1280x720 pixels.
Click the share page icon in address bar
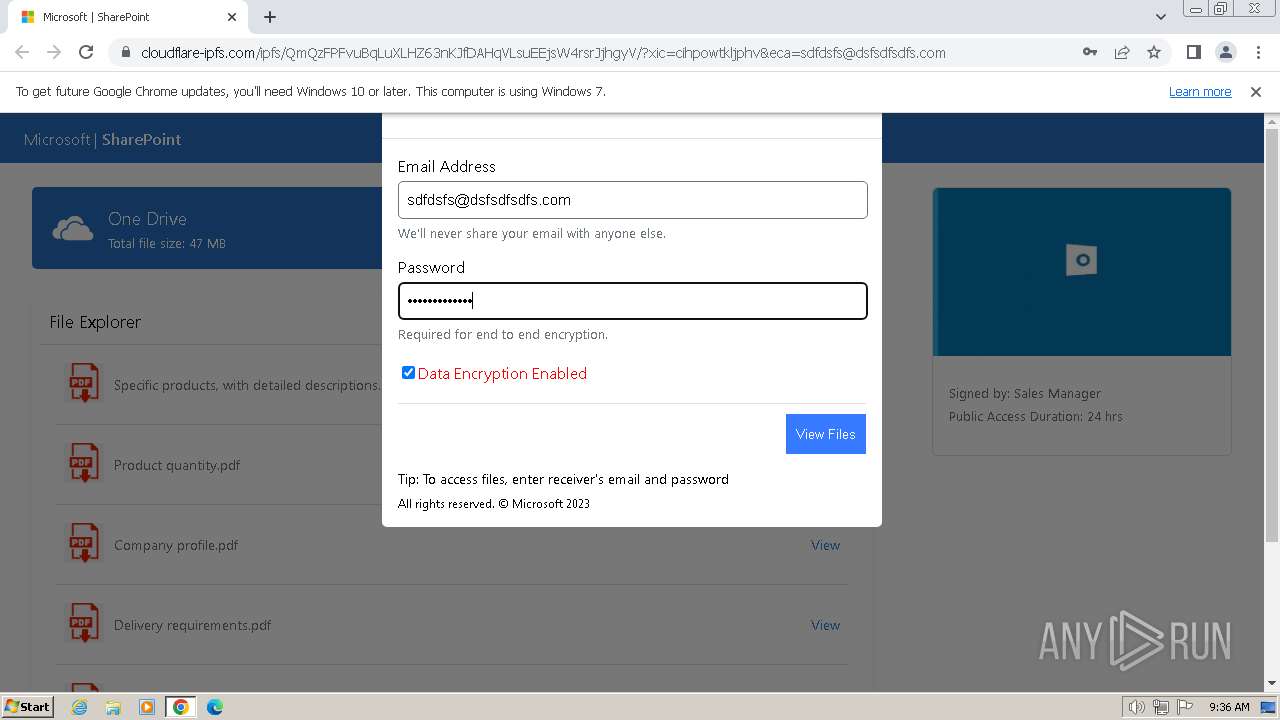[x=1122, y=52]
